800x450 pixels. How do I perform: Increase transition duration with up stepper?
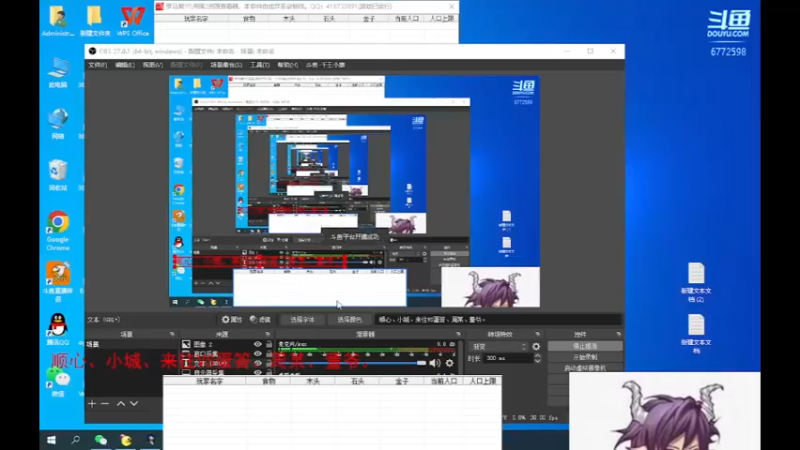[x=537, y=356]
